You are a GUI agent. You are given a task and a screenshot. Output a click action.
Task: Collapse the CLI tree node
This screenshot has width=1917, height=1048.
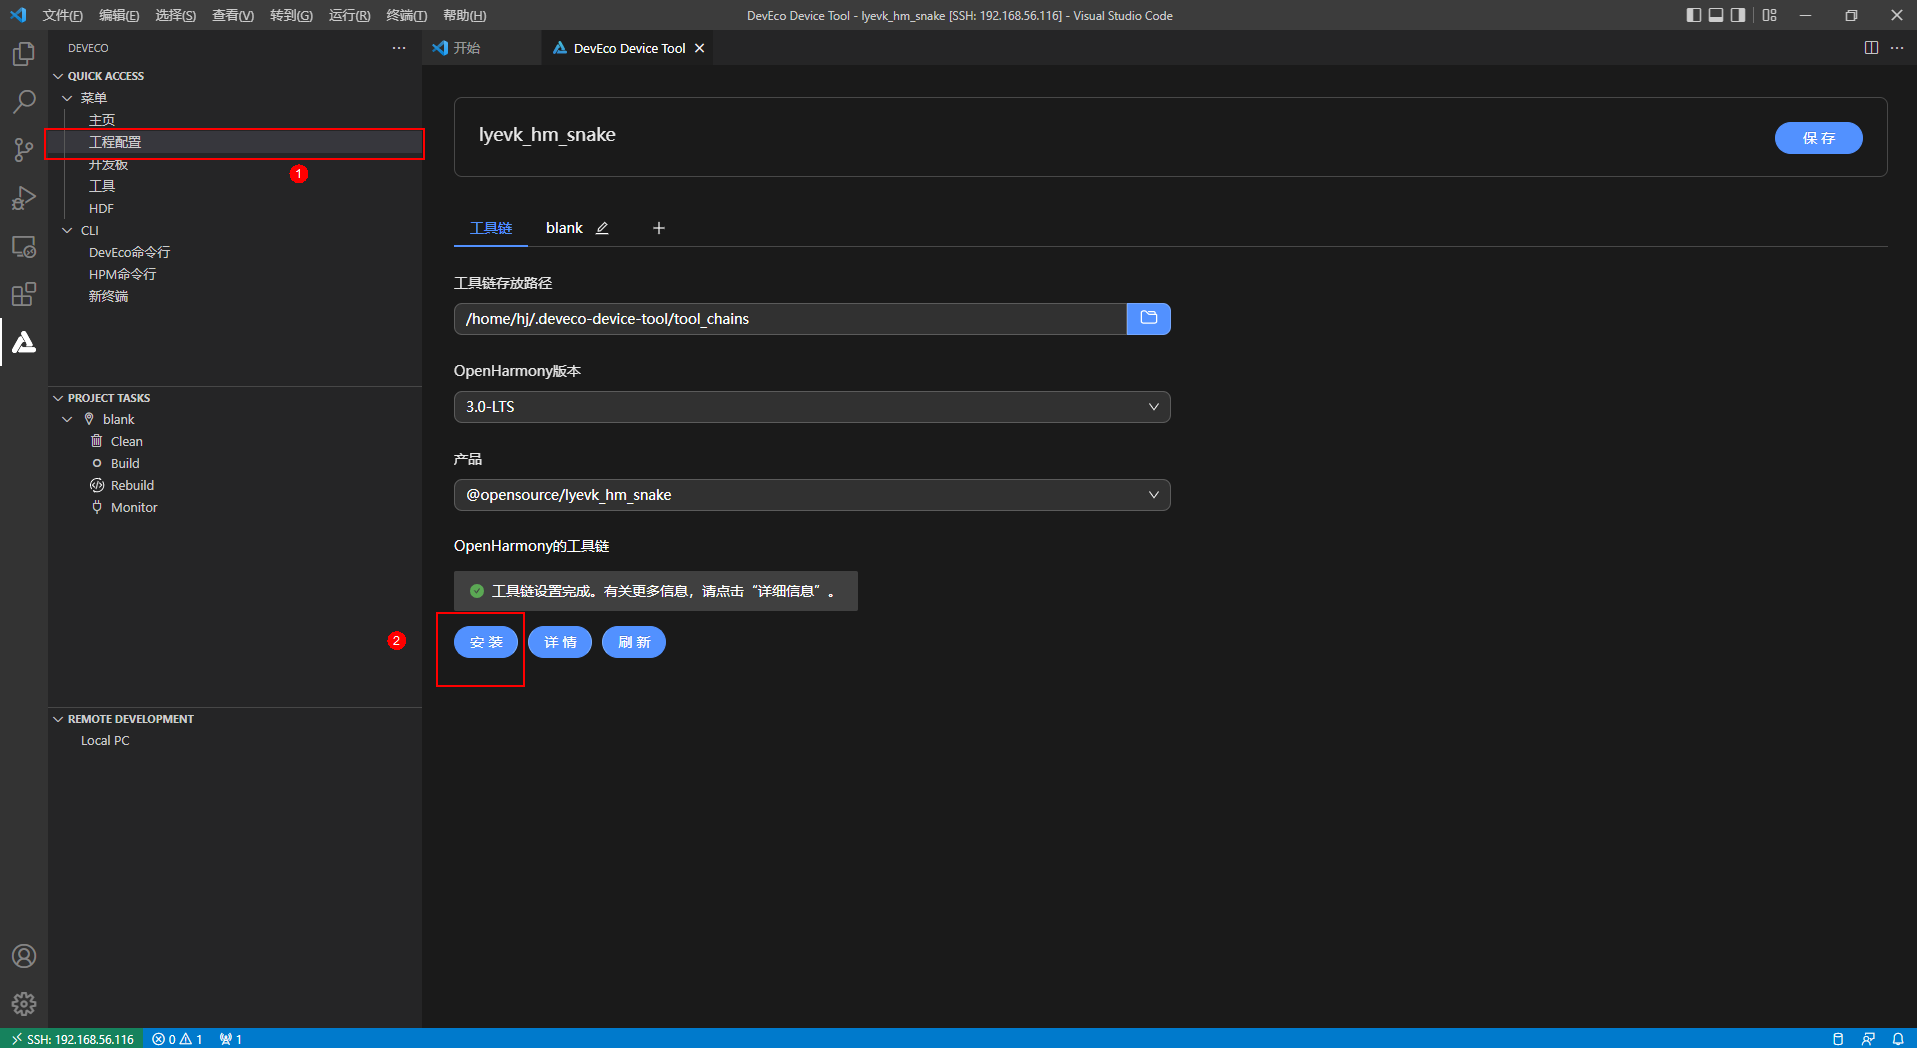[67, 230]
